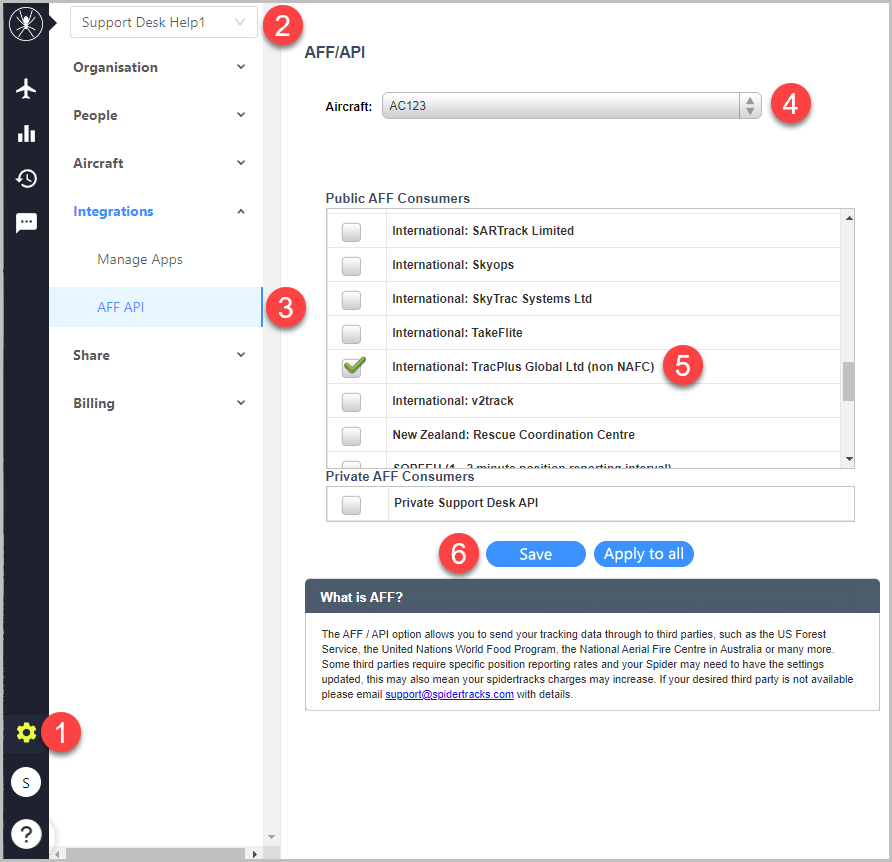Click the consumers list scroll down arrow

coord(849,459)
